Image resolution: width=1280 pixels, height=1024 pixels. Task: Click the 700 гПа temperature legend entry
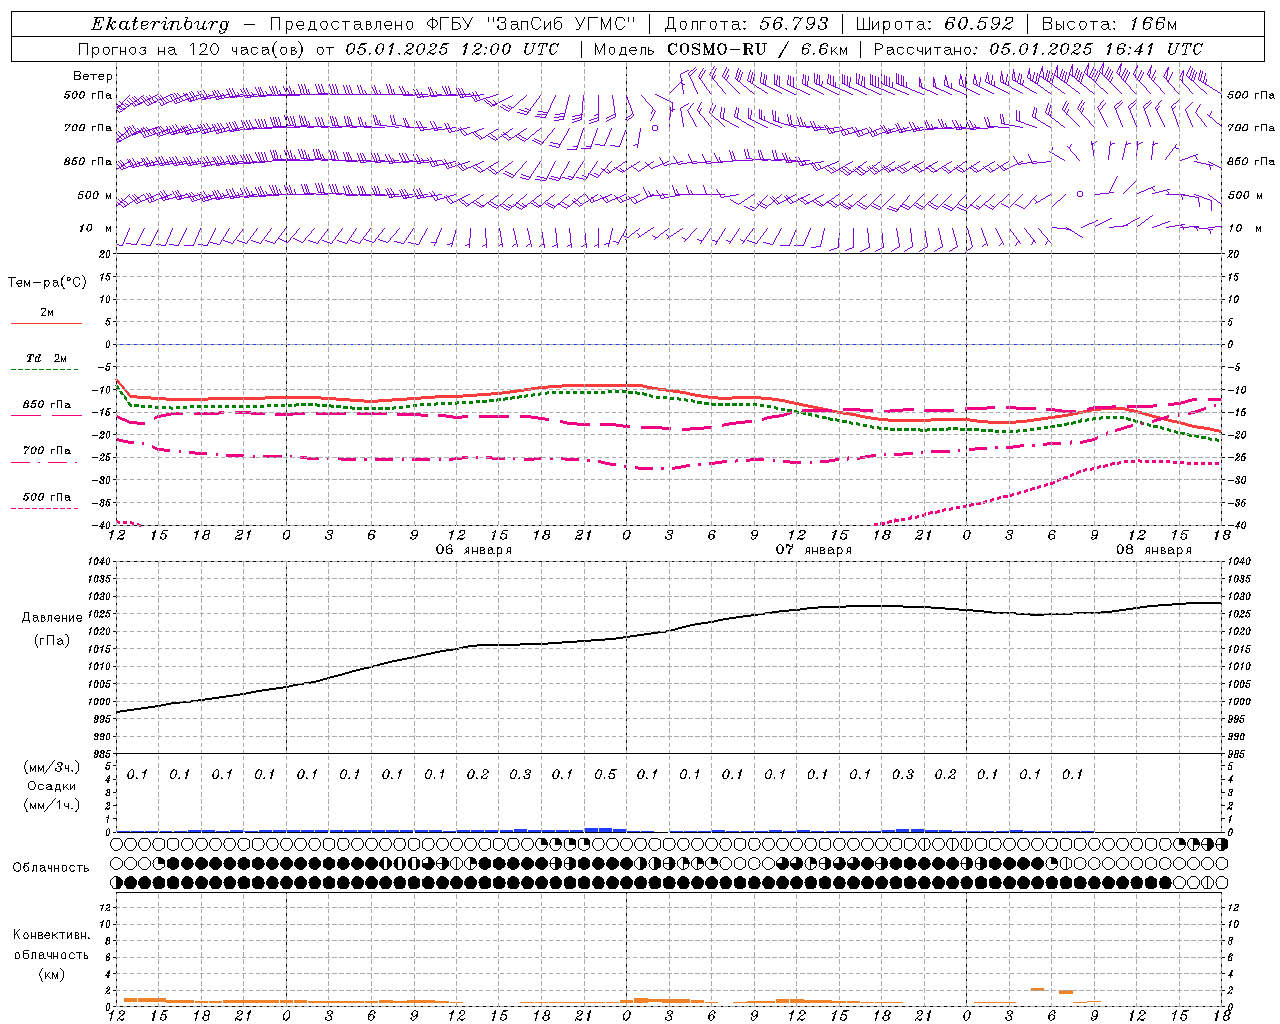[46, 451]
